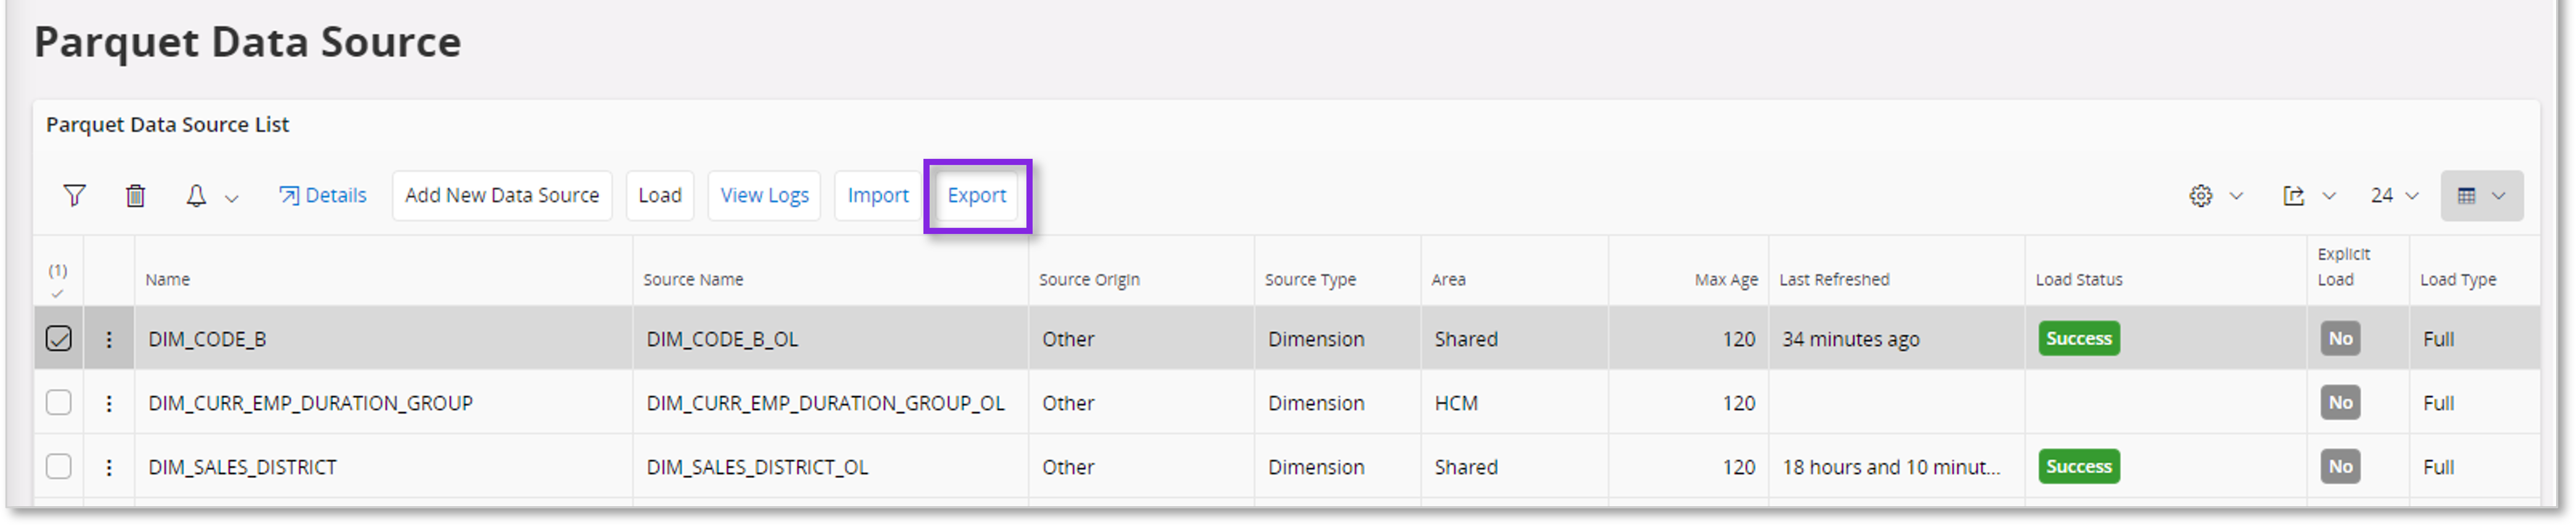Screen dimensions: 2576x526
Task: Expand the bell icon dropdown arrow
Action: (233, 197)
